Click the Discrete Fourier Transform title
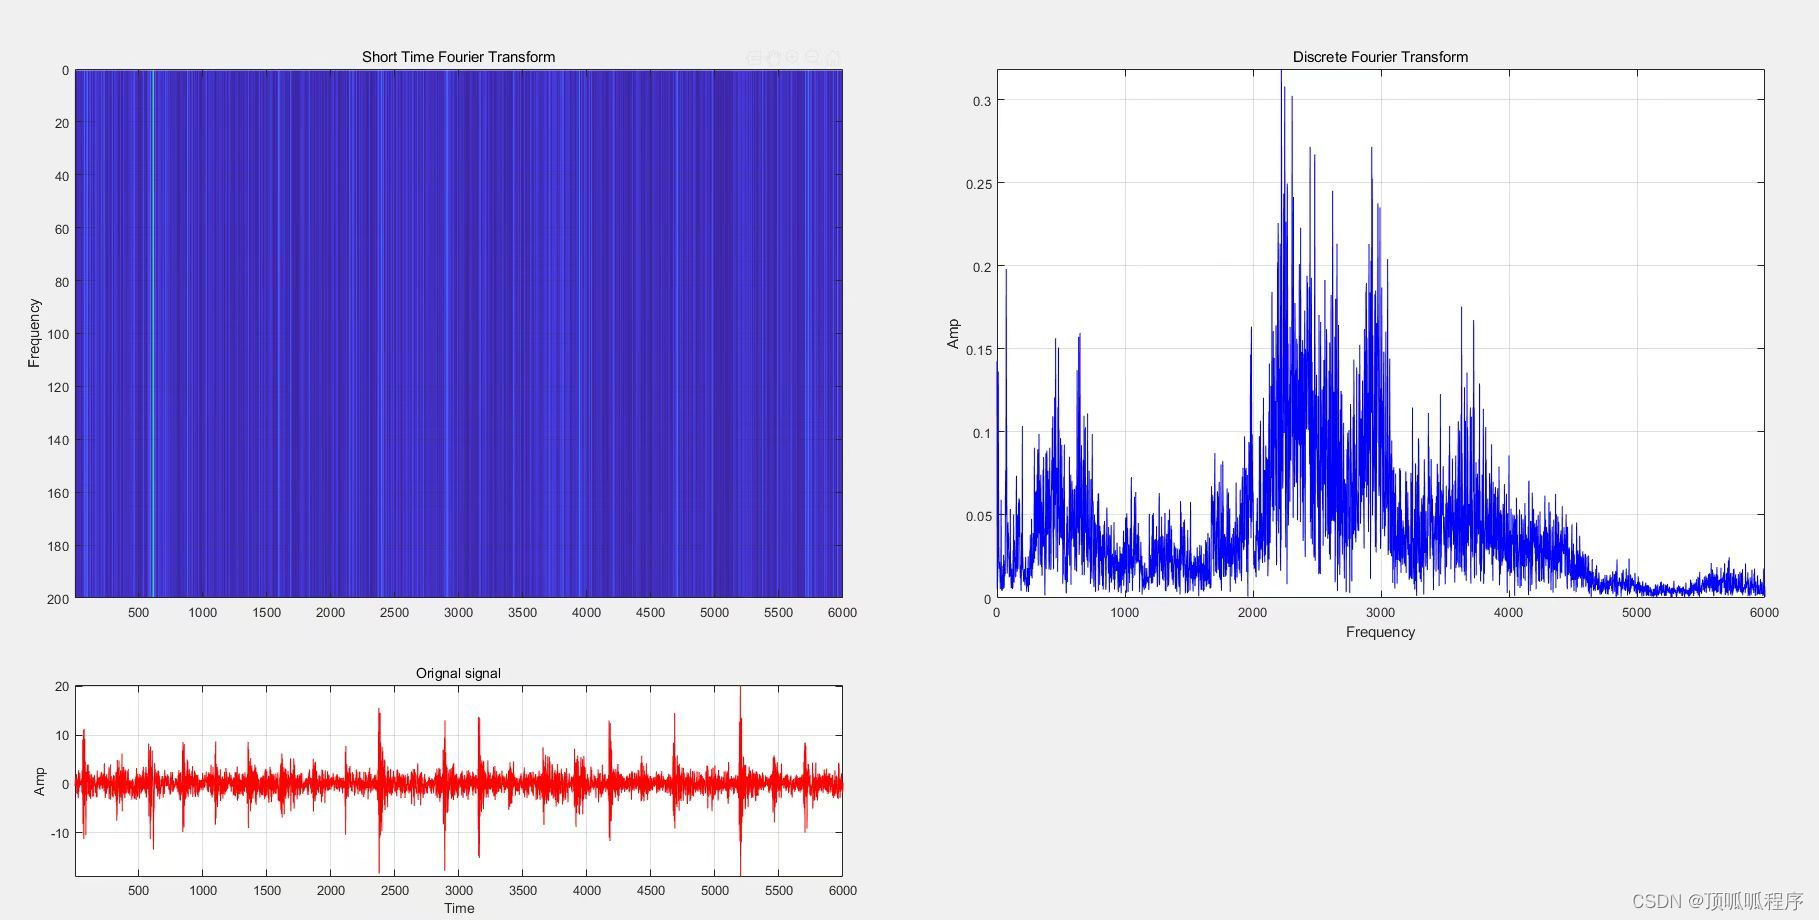Screen dimensions: 1819x920 [1380, 57]
